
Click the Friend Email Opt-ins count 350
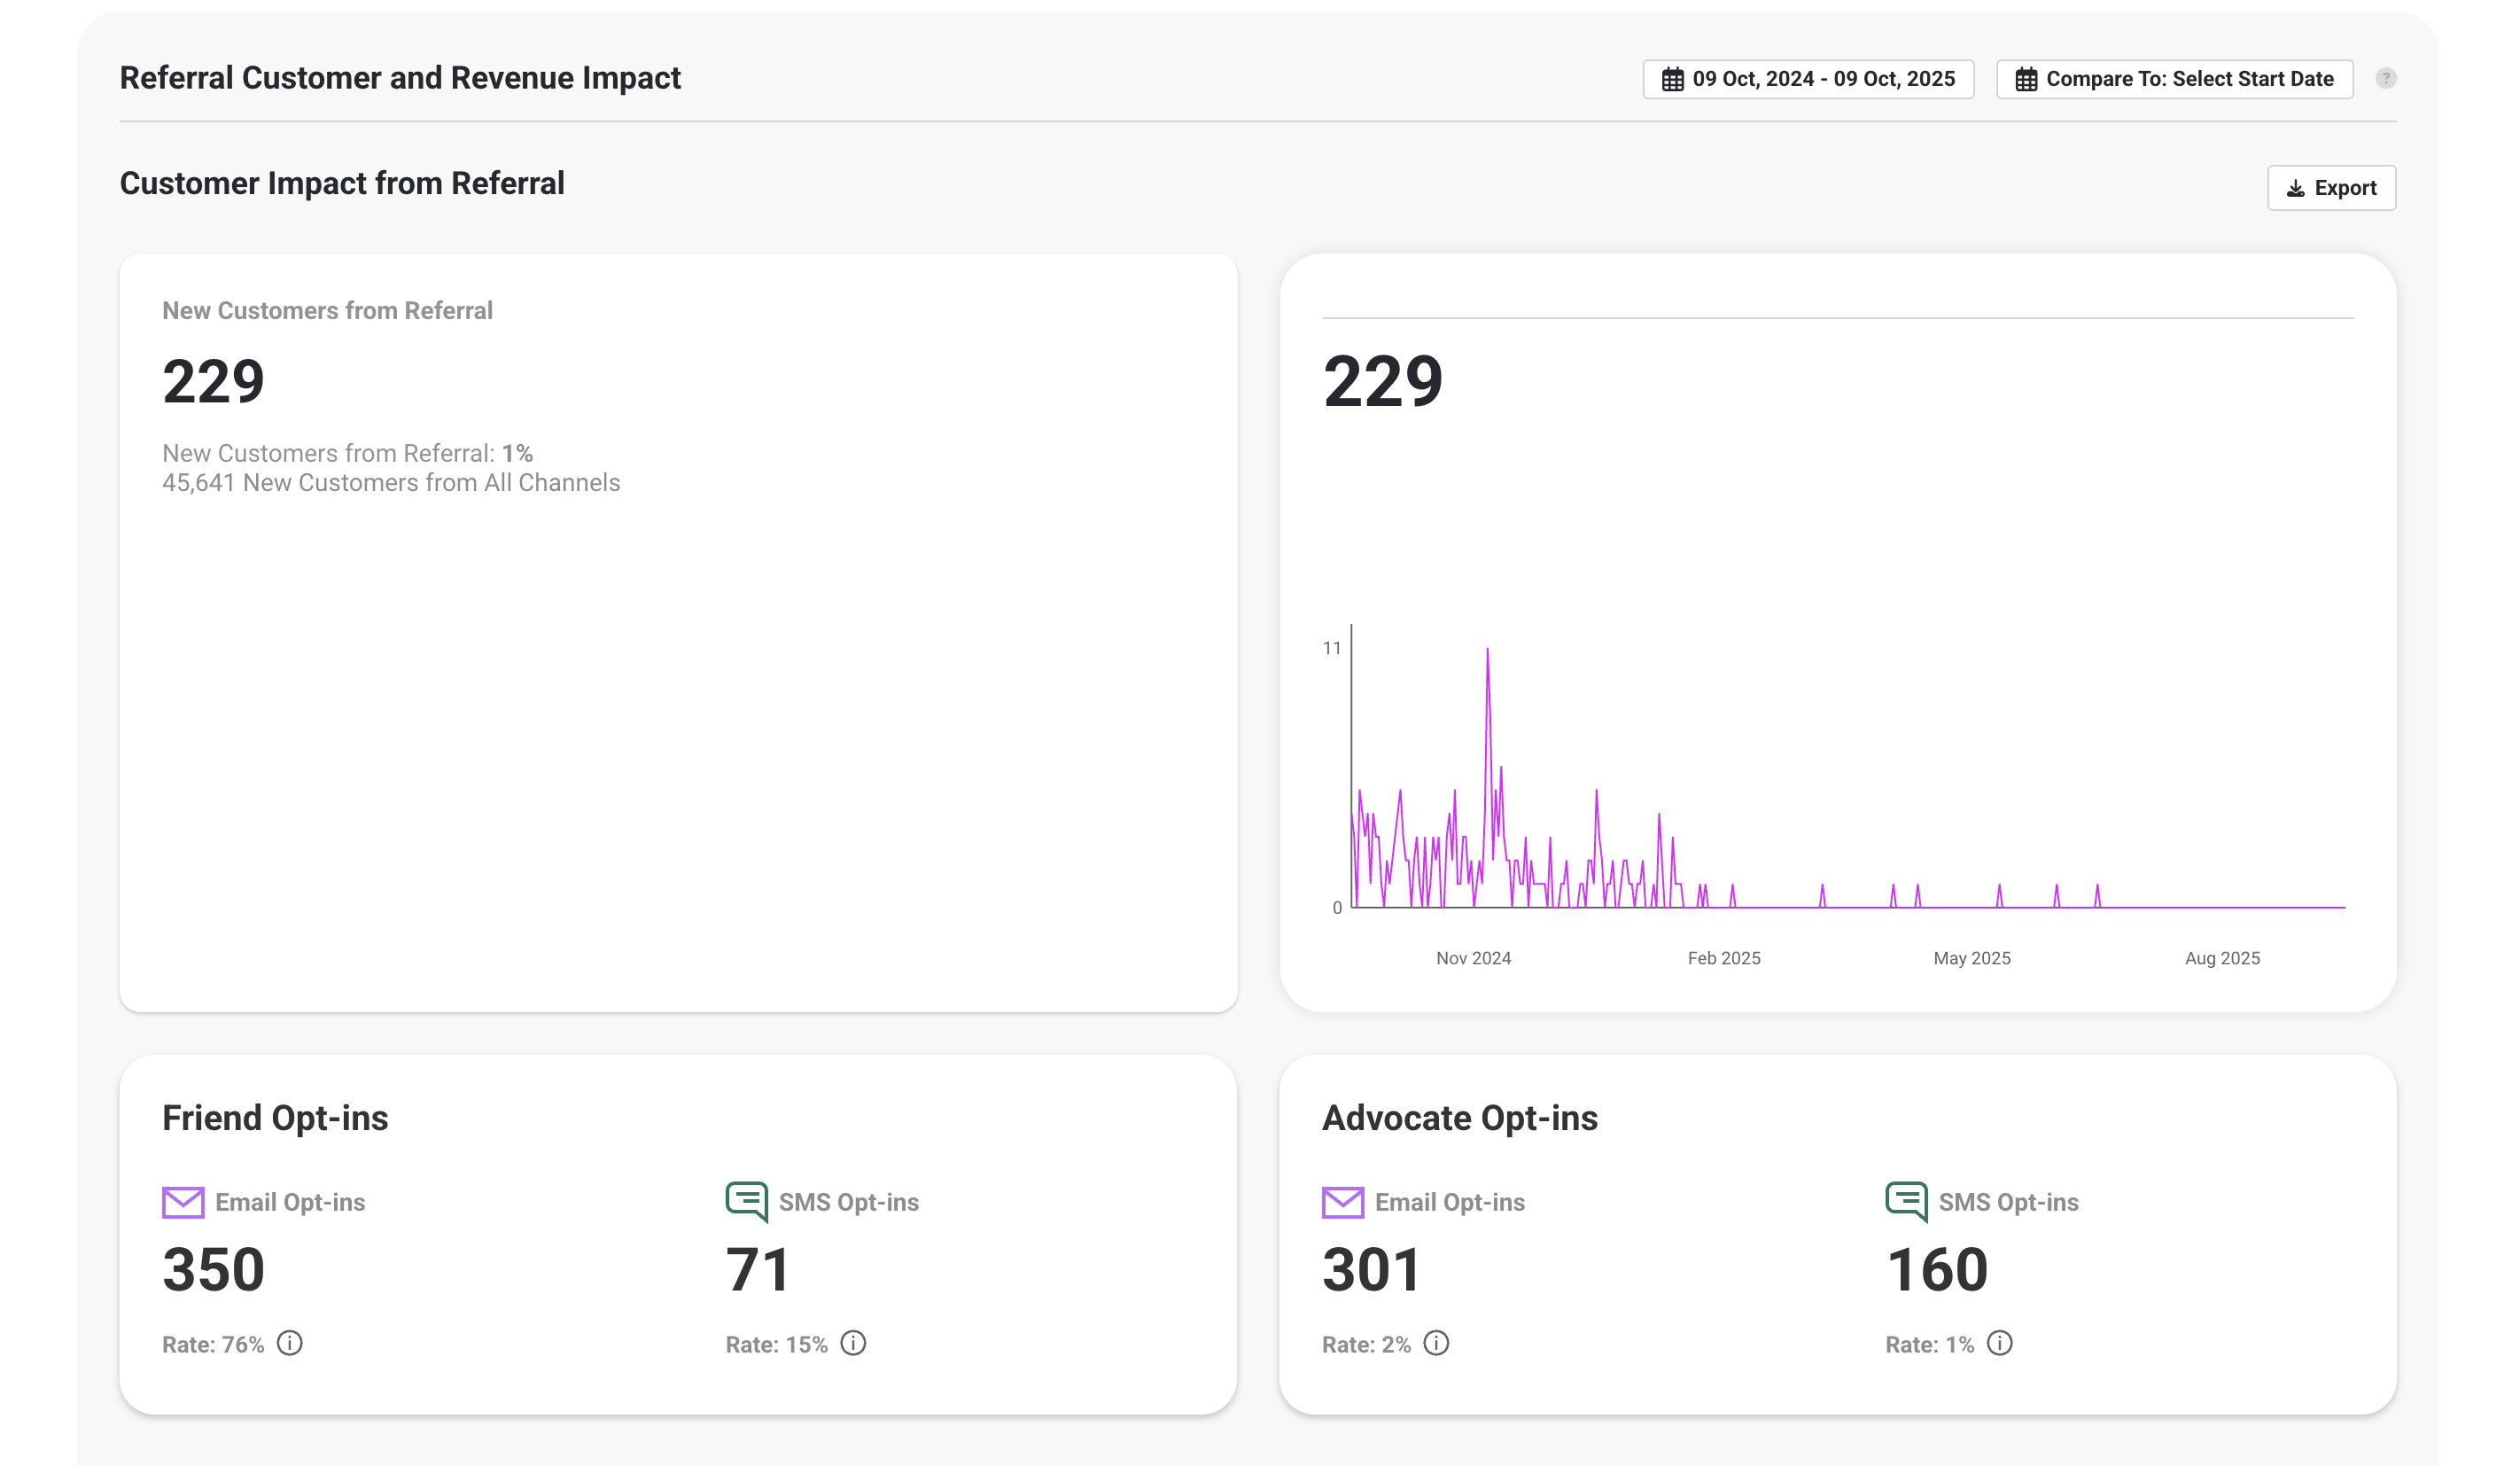tap(213, 1269)
